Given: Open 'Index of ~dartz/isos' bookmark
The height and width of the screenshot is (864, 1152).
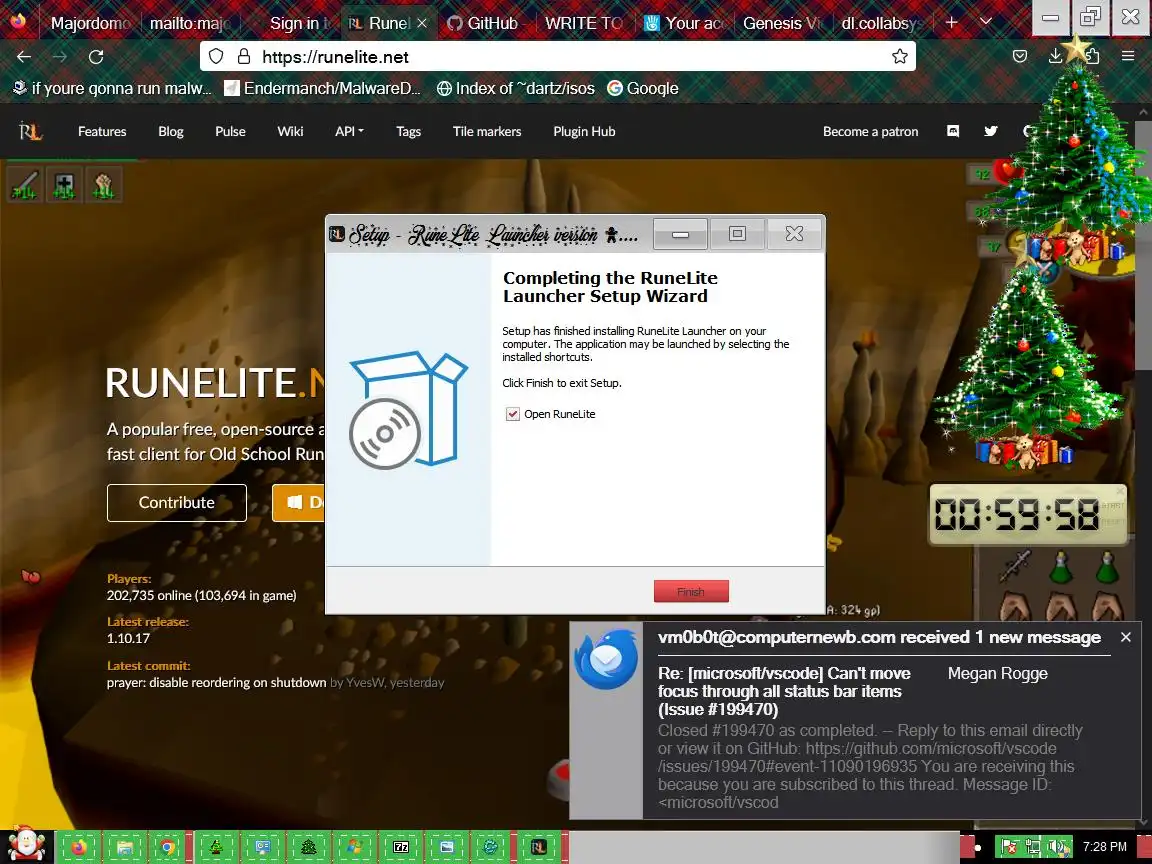Looking at the screenshot, I should click(x=516, y=88).
